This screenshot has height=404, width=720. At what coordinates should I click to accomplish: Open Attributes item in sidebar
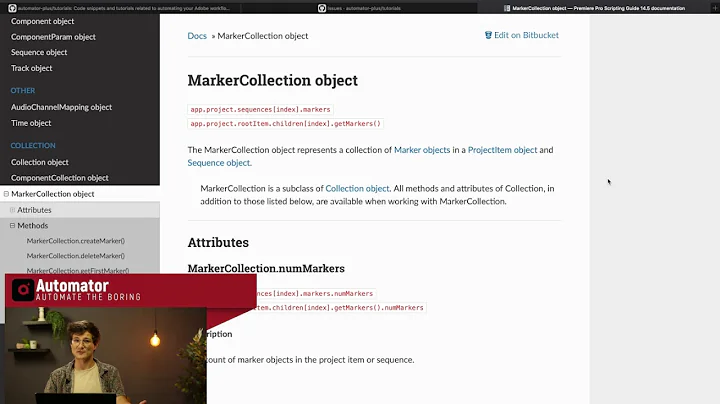point(34,210)
